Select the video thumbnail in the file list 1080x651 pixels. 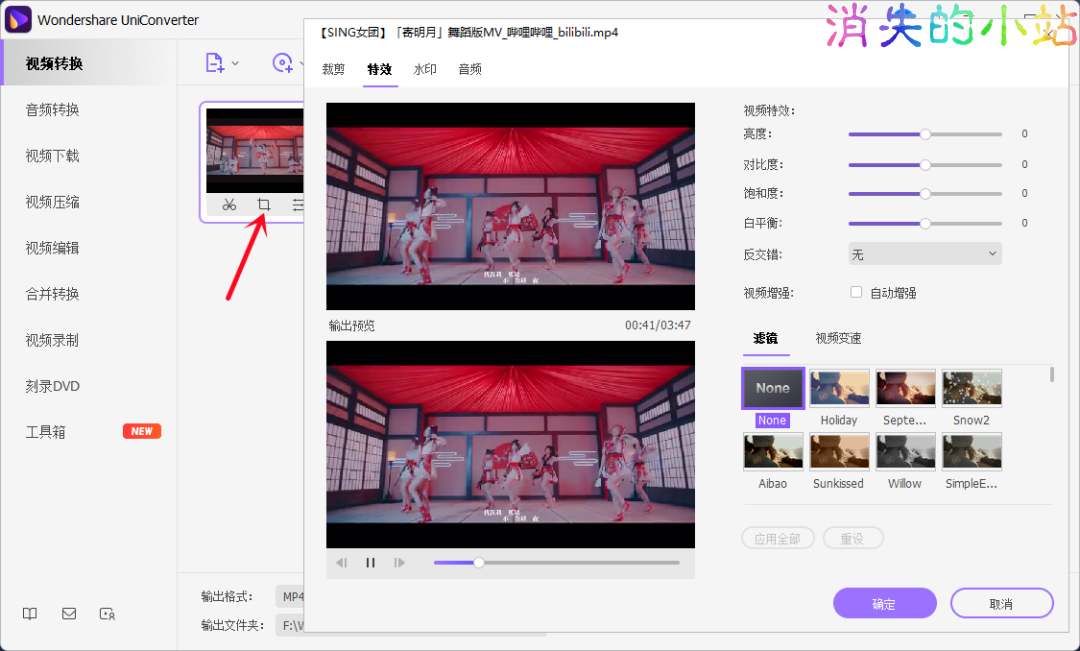255,150
